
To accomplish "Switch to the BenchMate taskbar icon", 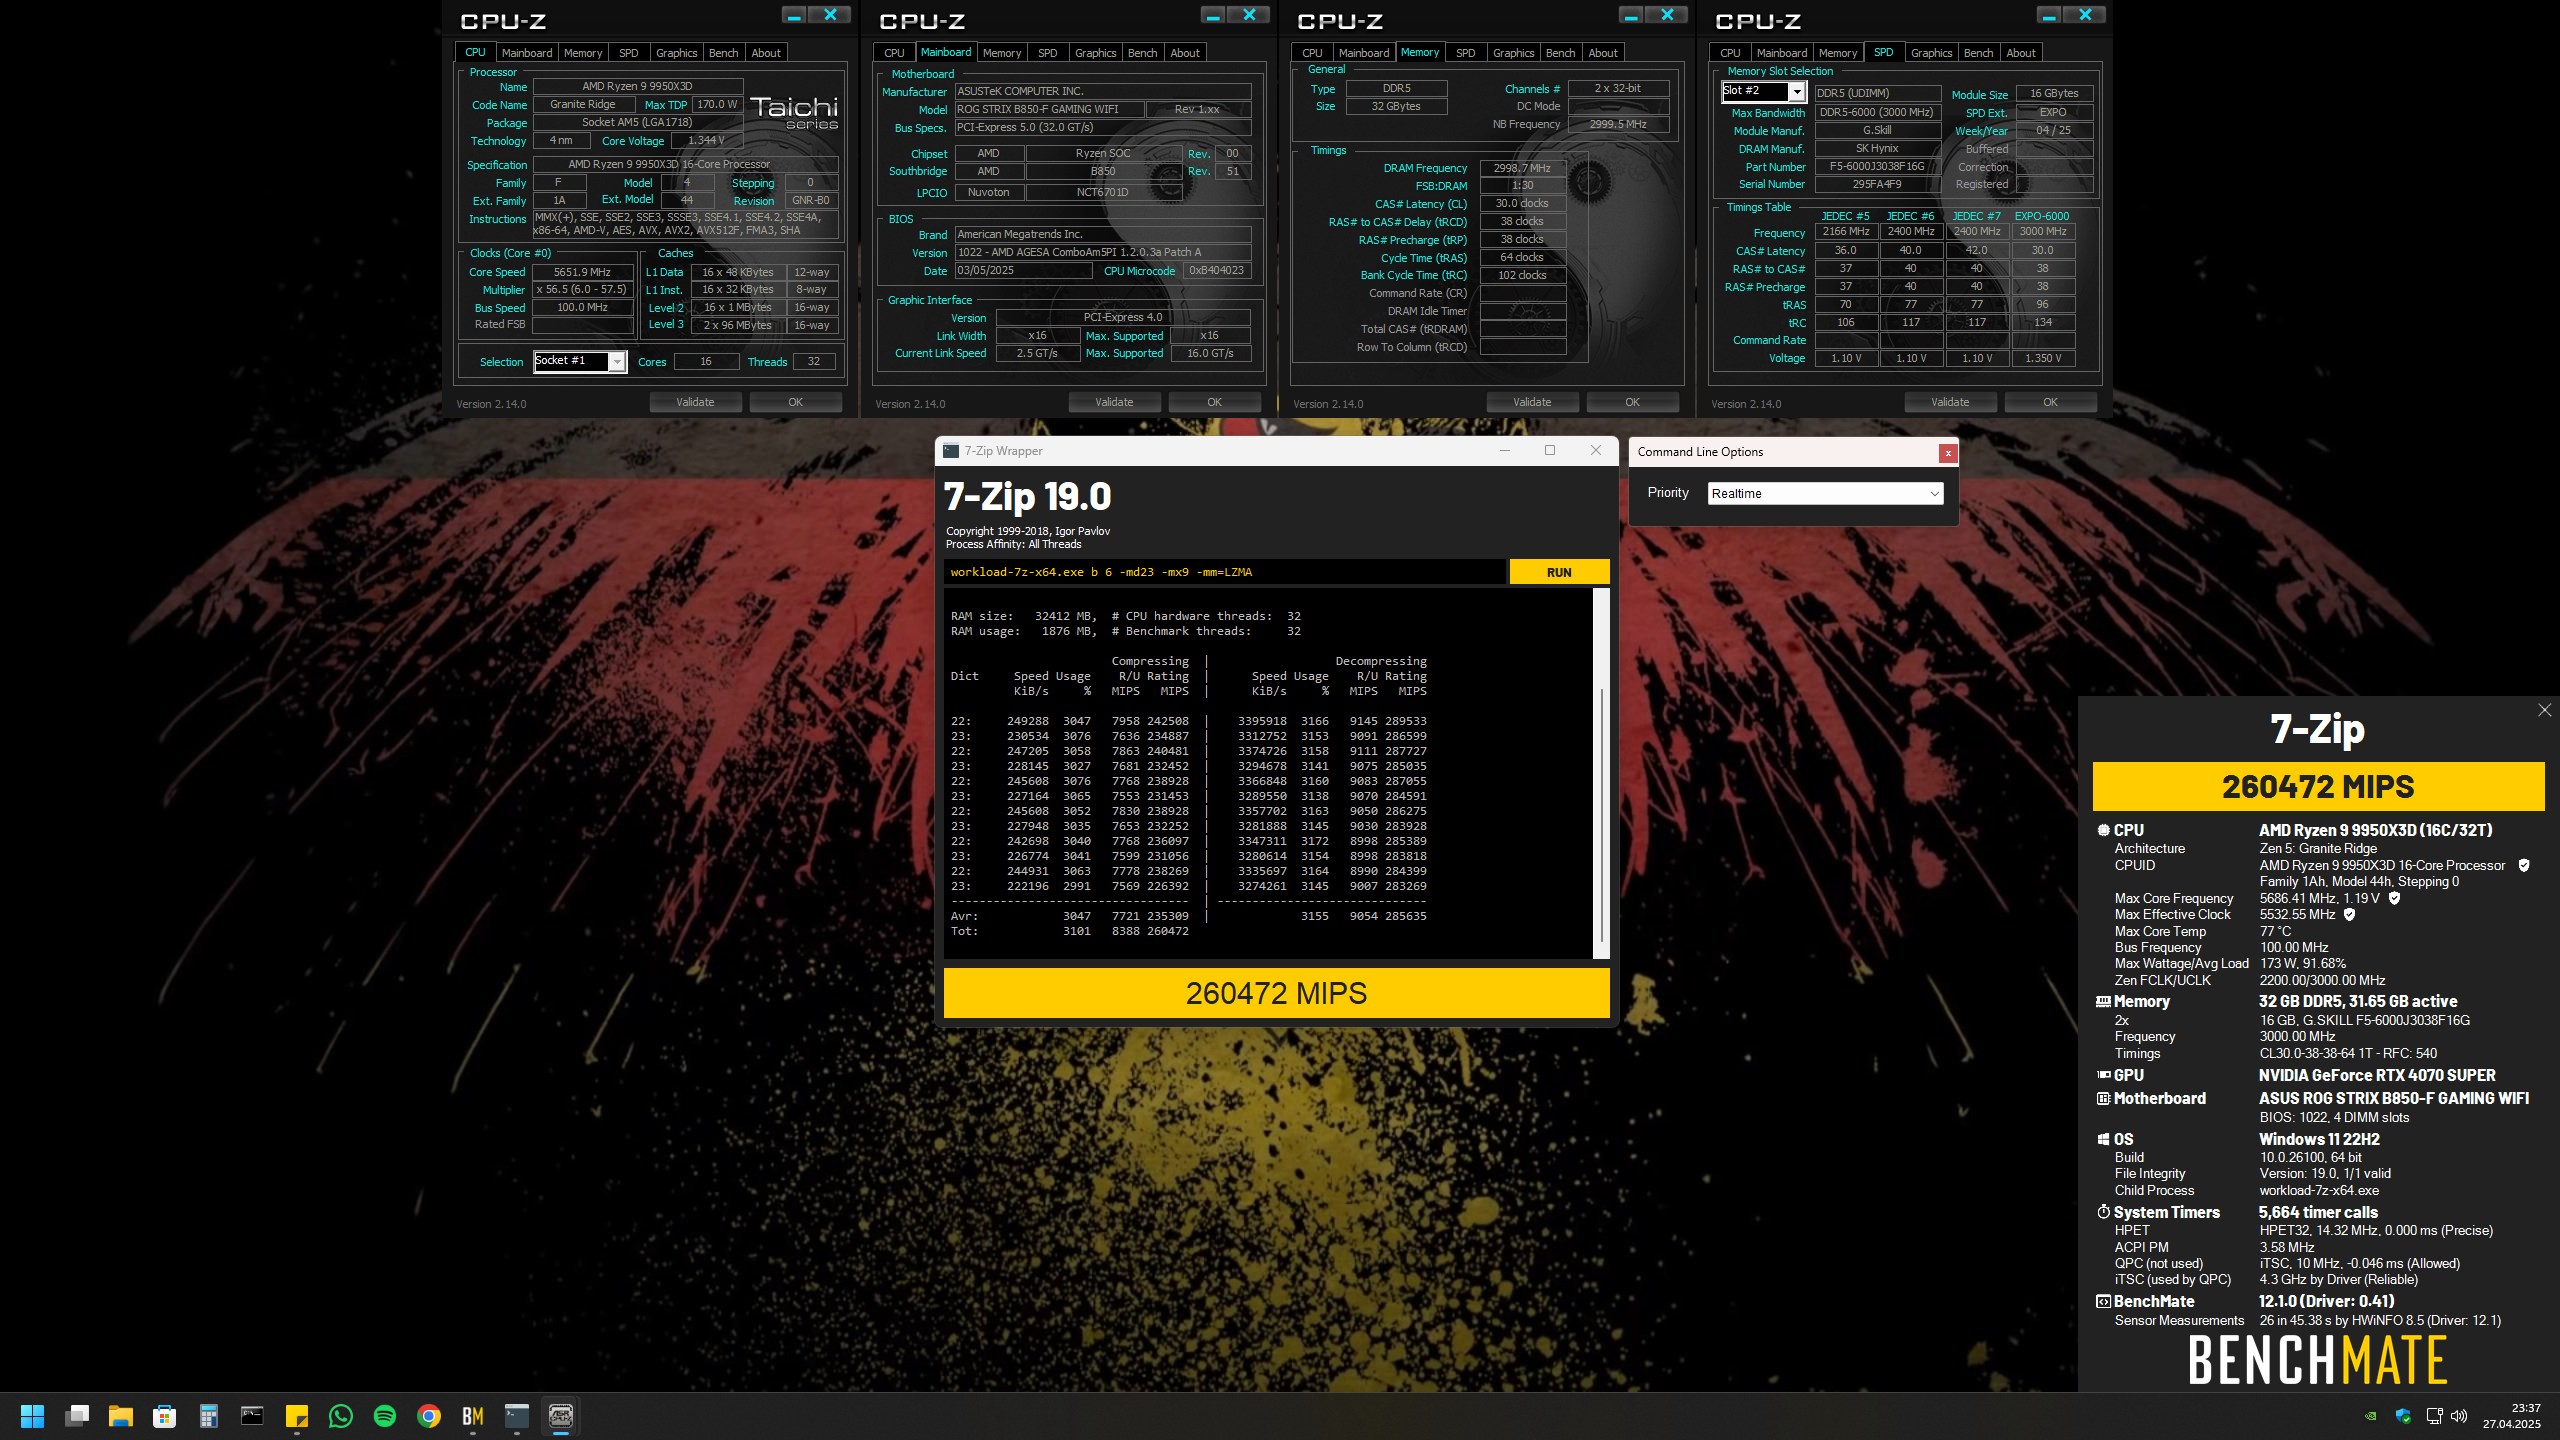I will [x=473, y=1416].
